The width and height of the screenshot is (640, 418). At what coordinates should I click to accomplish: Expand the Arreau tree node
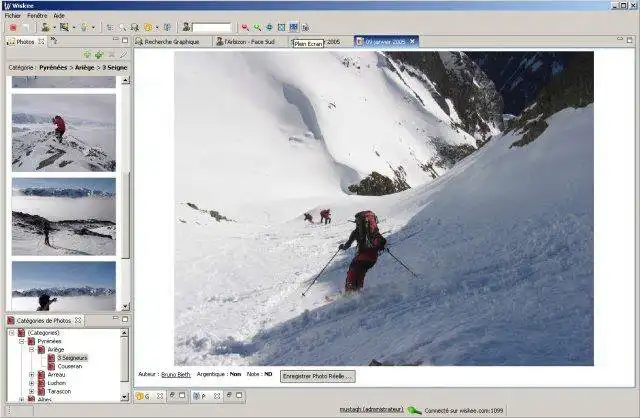click(x=31, y=374)
